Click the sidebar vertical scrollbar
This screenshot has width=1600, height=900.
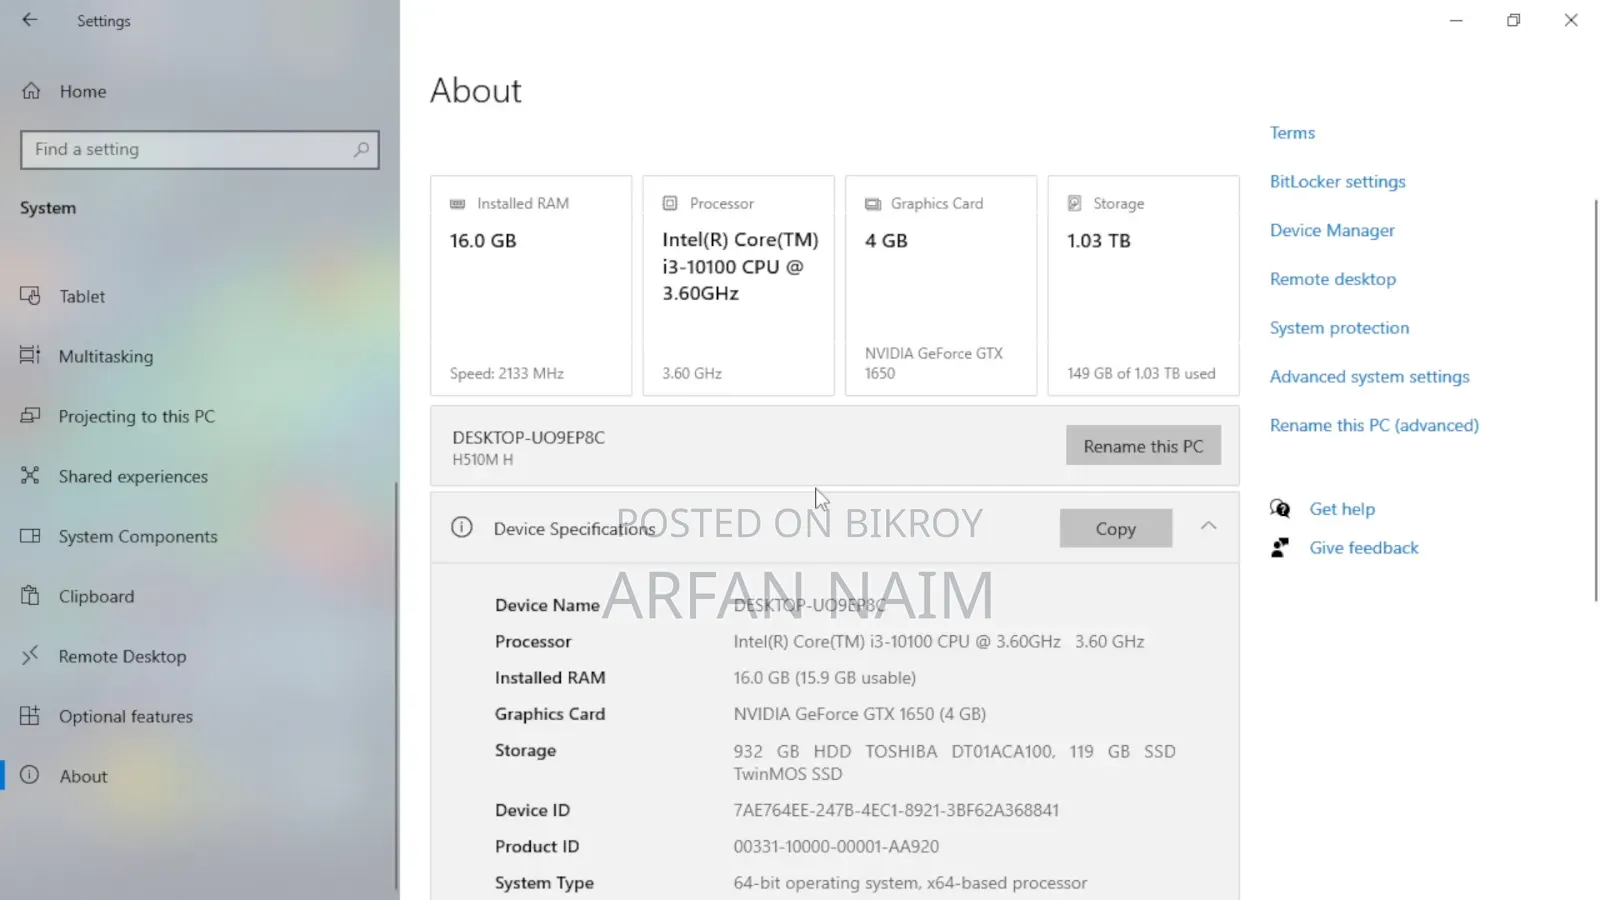(x=397, y=686)
